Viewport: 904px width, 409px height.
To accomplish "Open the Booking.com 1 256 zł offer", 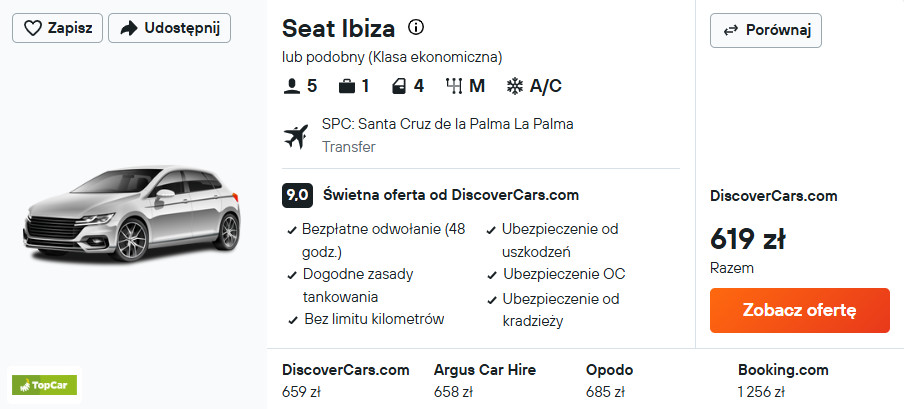I will coord(783,380).
